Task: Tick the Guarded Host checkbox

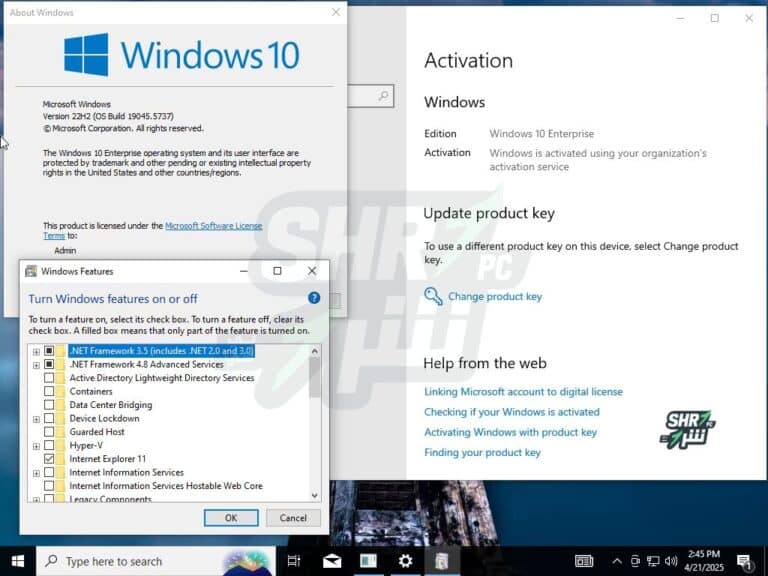Action: [x=49, y=432]
